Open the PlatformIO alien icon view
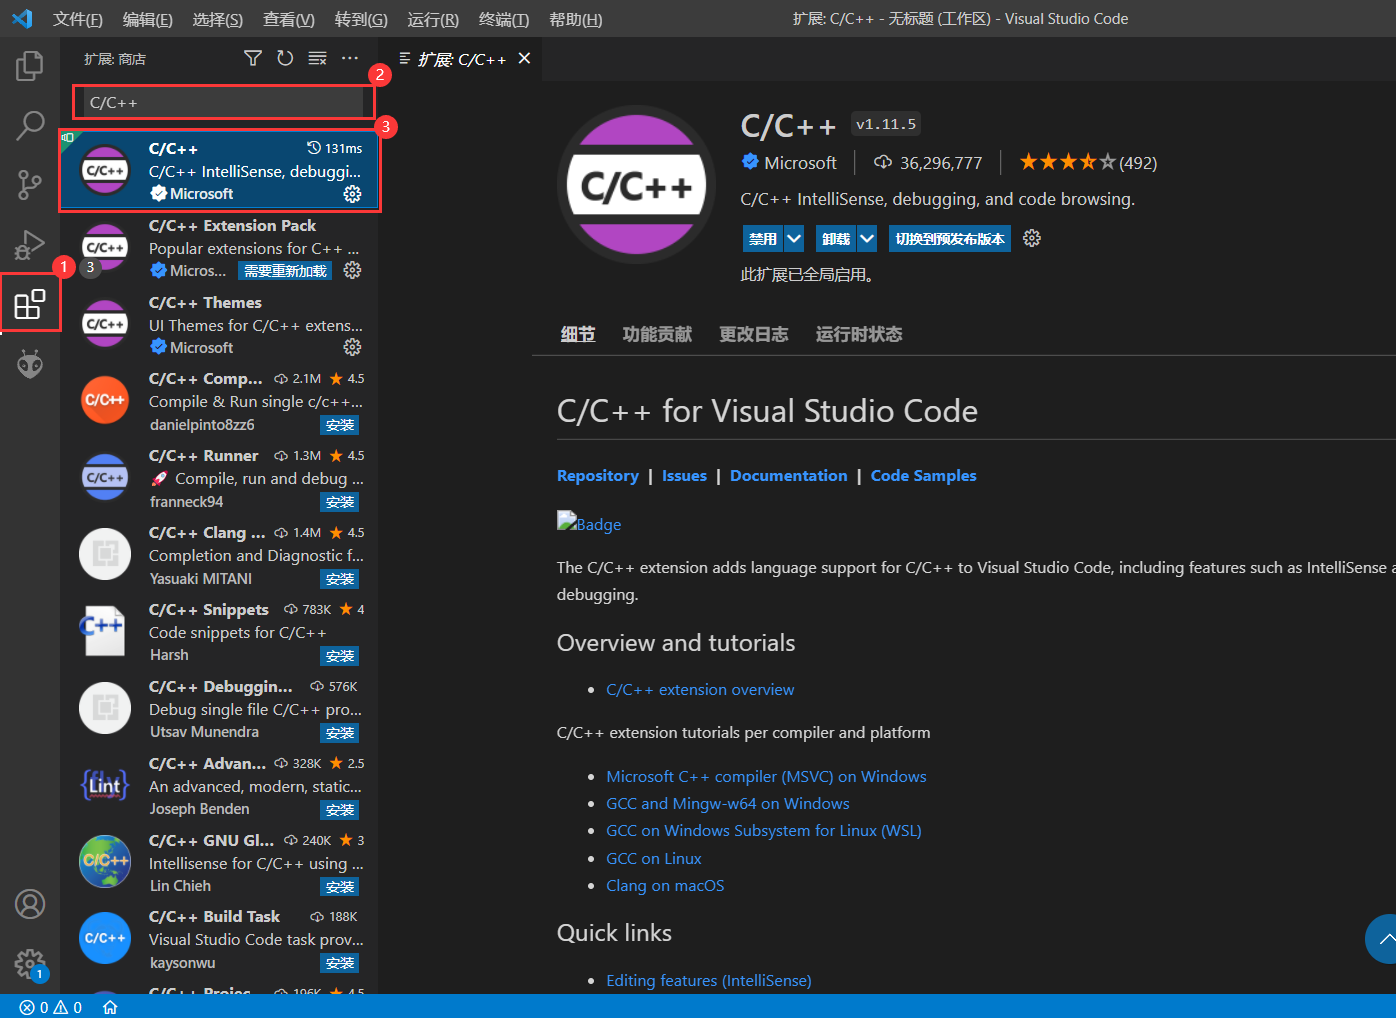Image resolution: width=1396 pixels, height=1018 pixels. click(x=30, y=364)
